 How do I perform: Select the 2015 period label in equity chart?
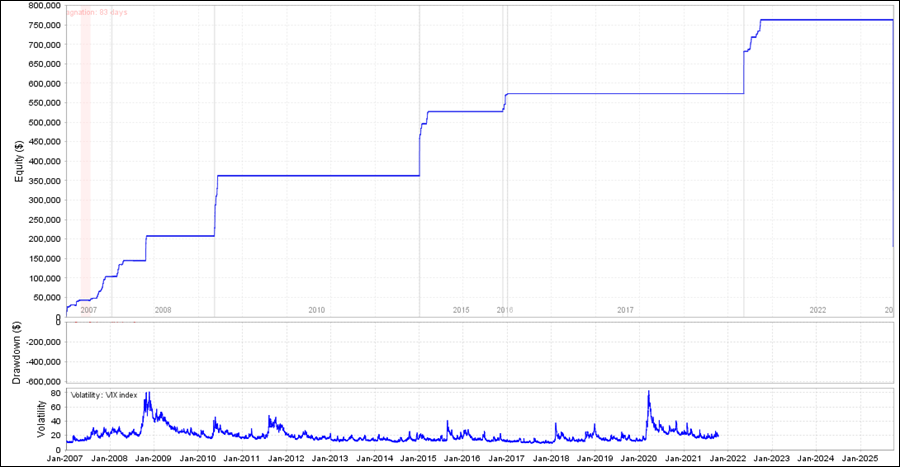(461, 311)
